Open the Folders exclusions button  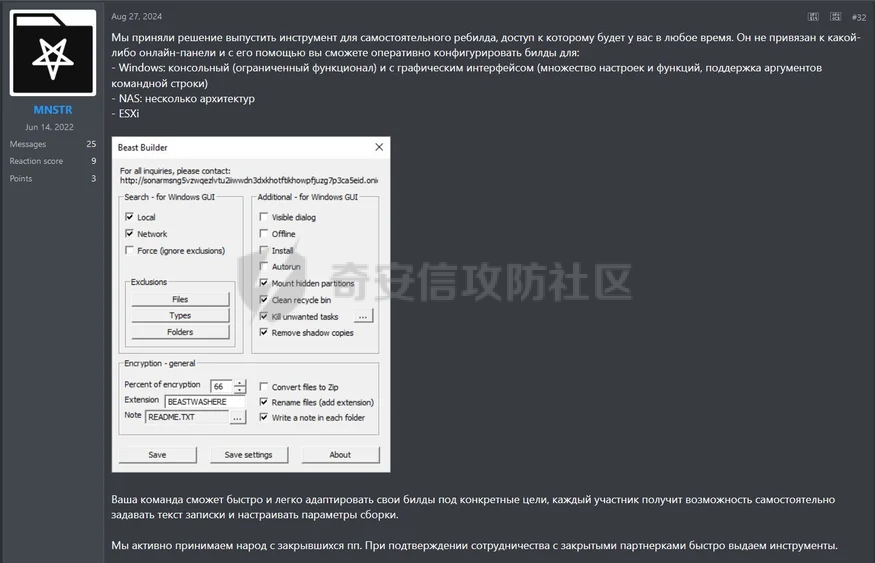coord(180,332)
